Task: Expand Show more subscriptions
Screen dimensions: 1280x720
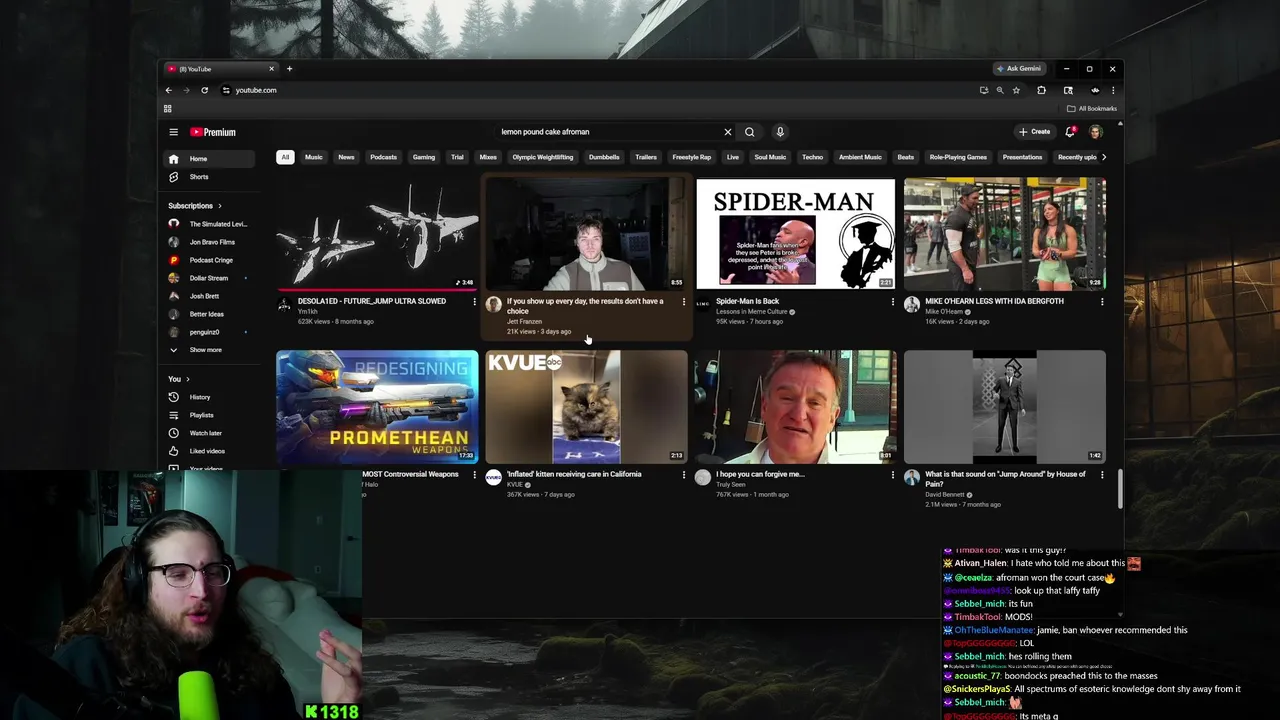Action: (x=209, y=350)
